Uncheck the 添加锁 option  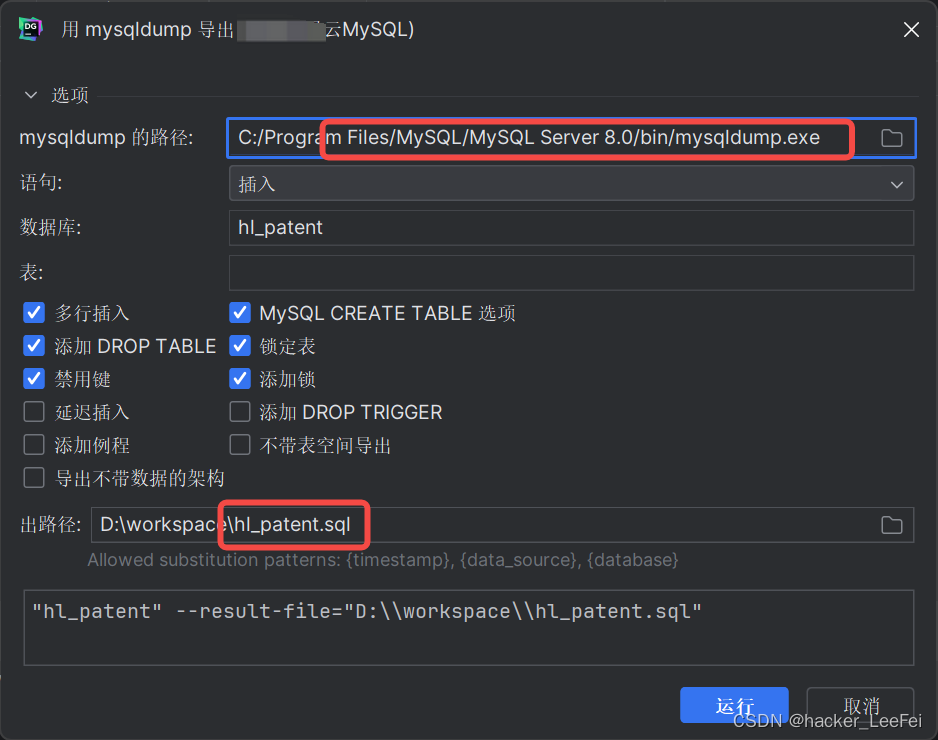[x=240, y=378]
